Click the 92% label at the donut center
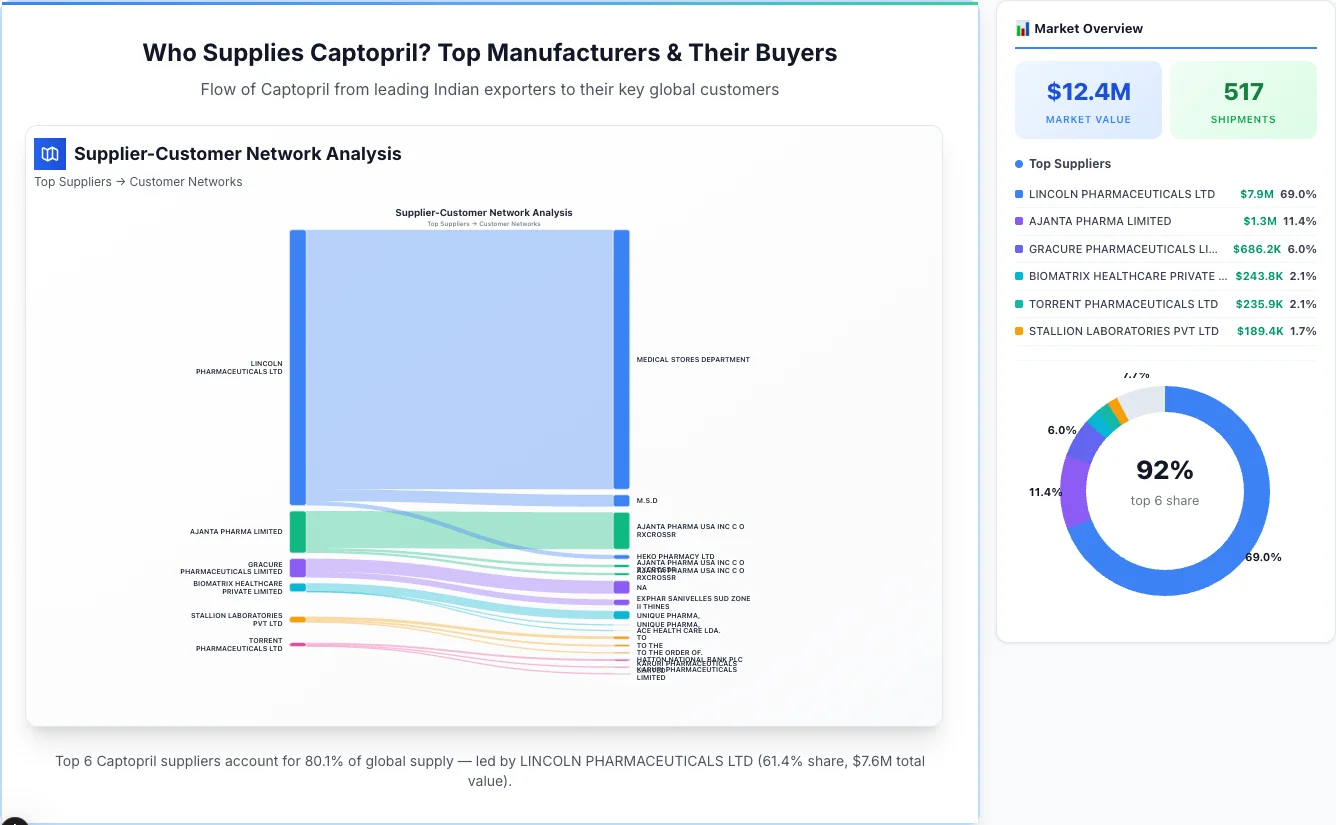1336x825 pixels. 1164,469
